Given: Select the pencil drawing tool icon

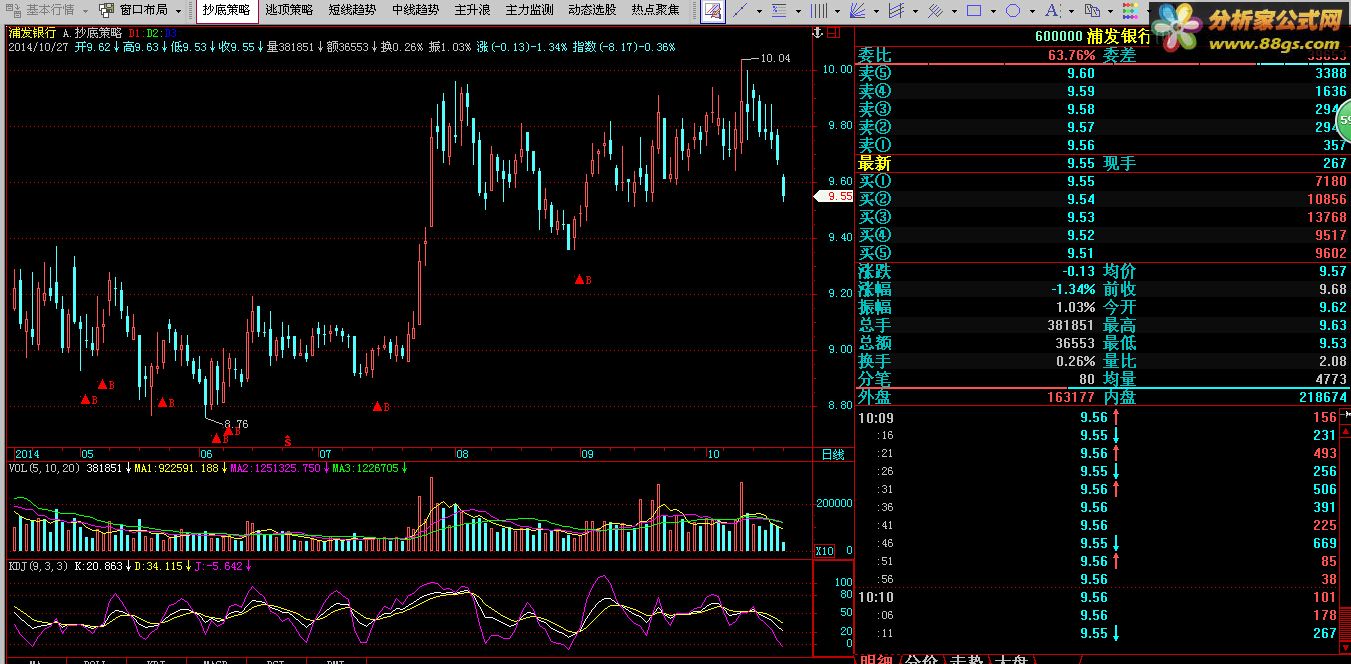Looking at the screenshot, I should point(713,11).
